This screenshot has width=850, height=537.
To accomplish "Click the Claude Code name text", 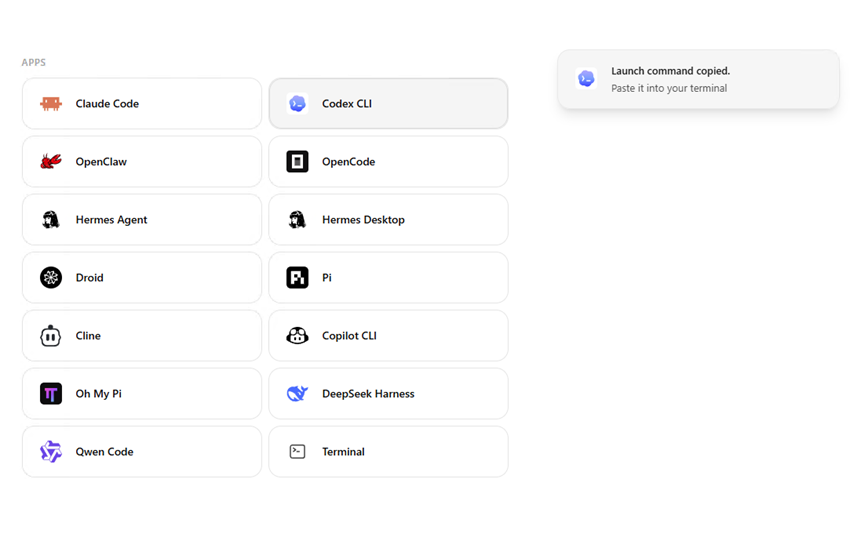I will click(x=107, y=103).
